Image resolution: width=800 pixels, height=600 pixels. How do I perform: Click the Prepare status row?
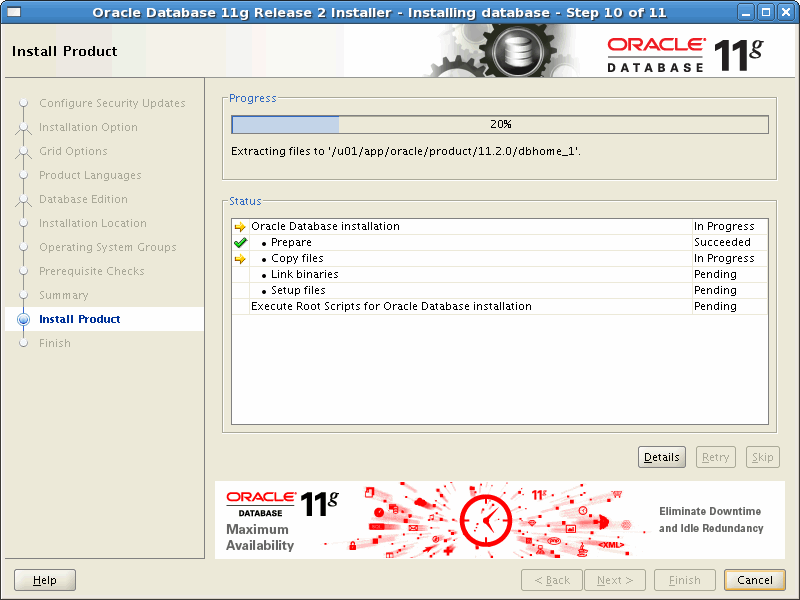pos(500,242)
